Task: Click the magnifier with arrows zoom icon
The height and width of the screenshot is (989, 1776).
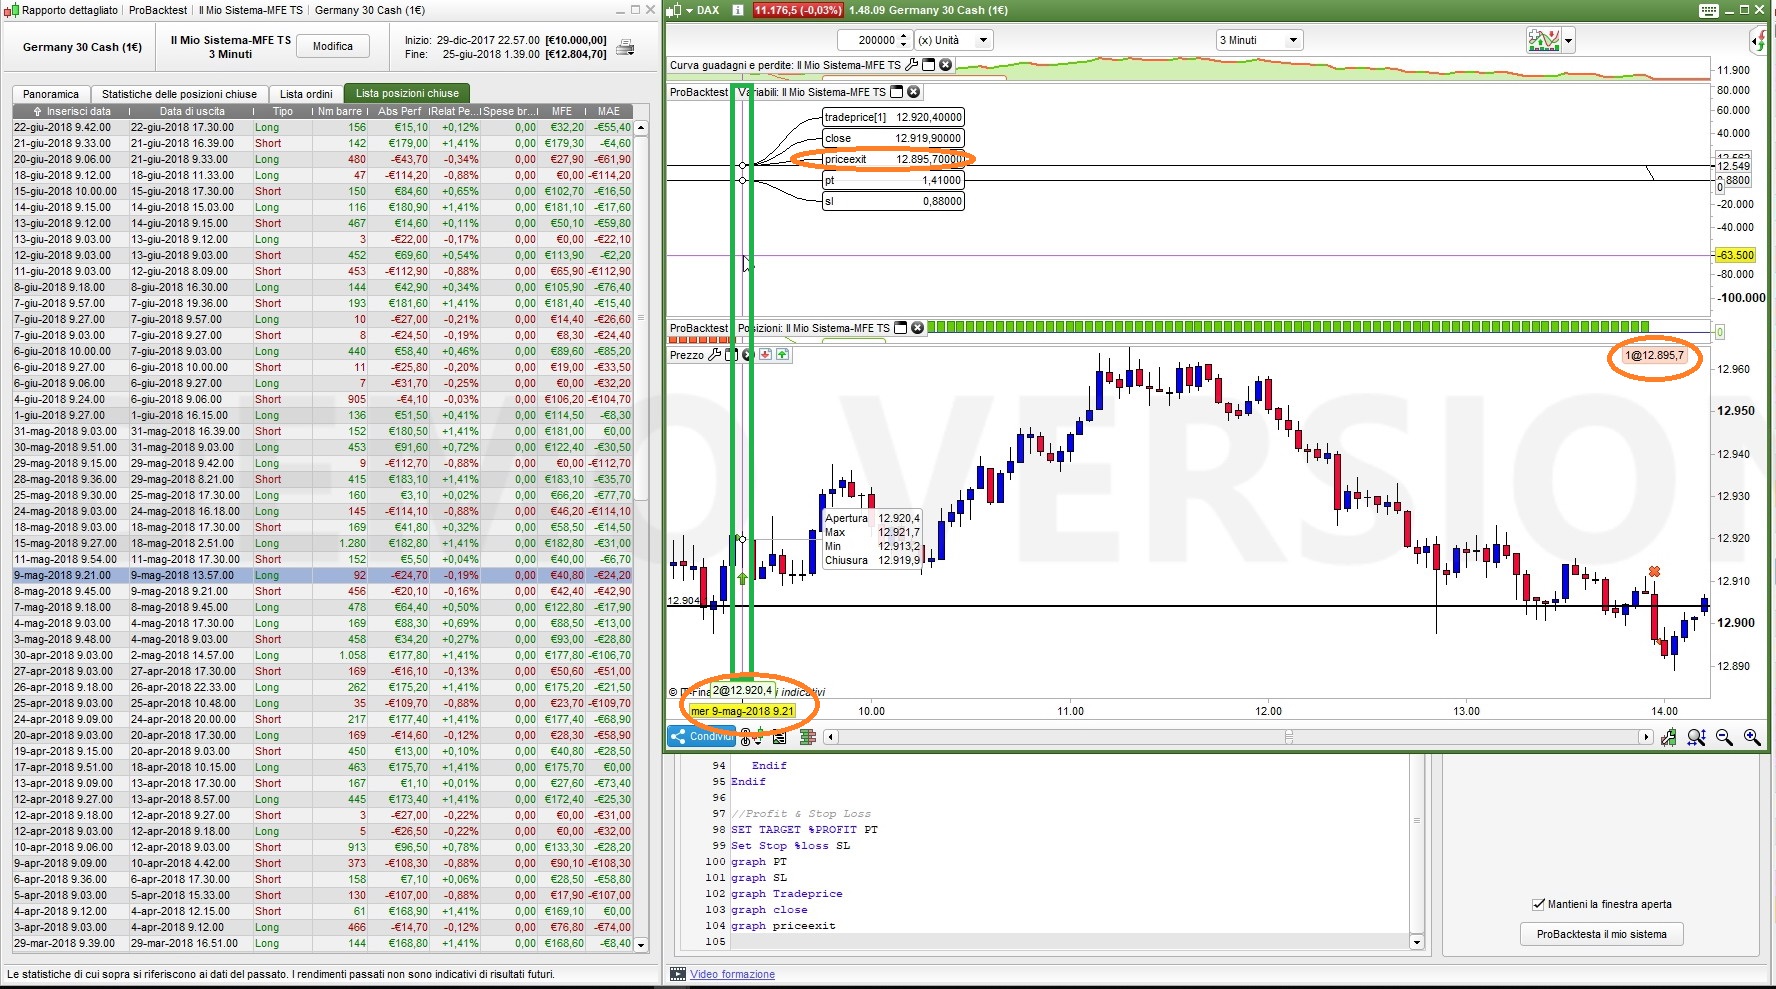Action: (1696, 737)
